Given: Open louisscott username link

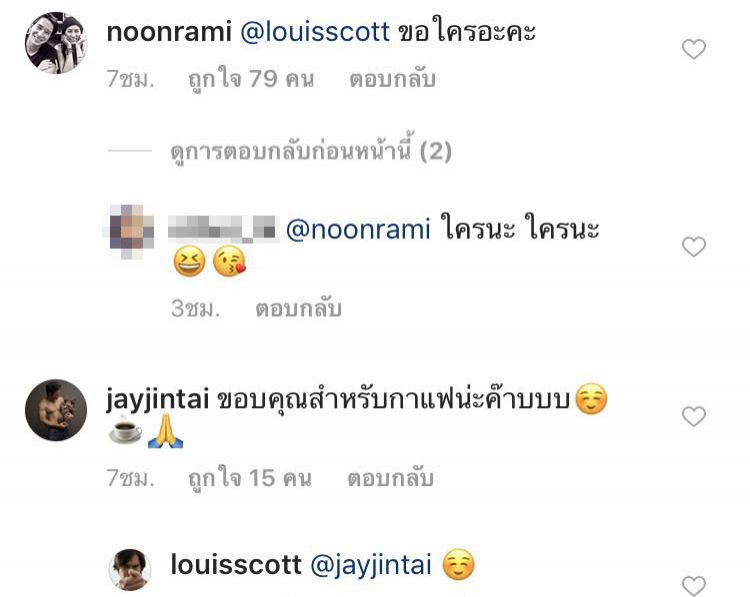Looking at the screenshot, I should coord(236,564).
